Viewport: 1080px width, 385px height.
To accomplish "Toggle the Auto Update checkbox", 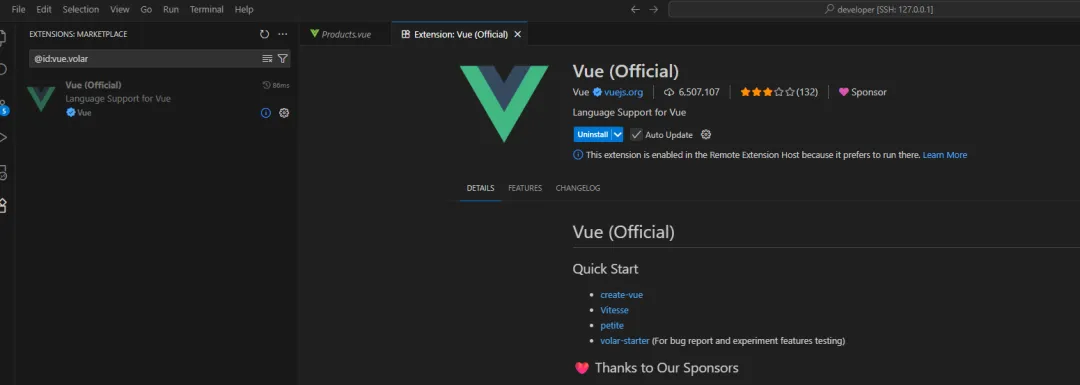I will pyautogui.click(x=636, y=134).
